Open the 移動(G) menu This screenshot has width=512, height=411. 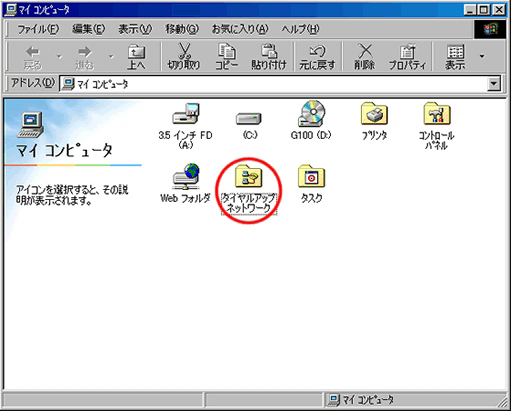(182, 29)
